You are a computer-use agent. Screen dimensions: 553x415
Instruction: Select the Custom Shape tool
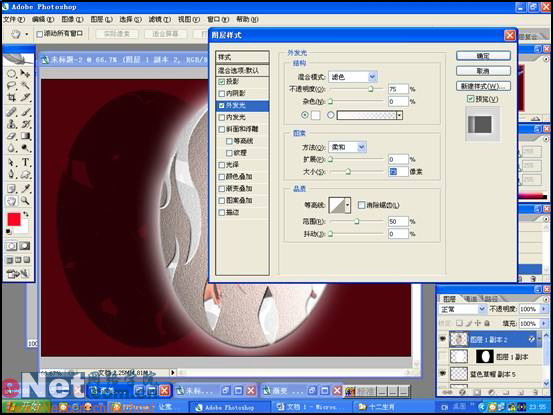point(25,175)
